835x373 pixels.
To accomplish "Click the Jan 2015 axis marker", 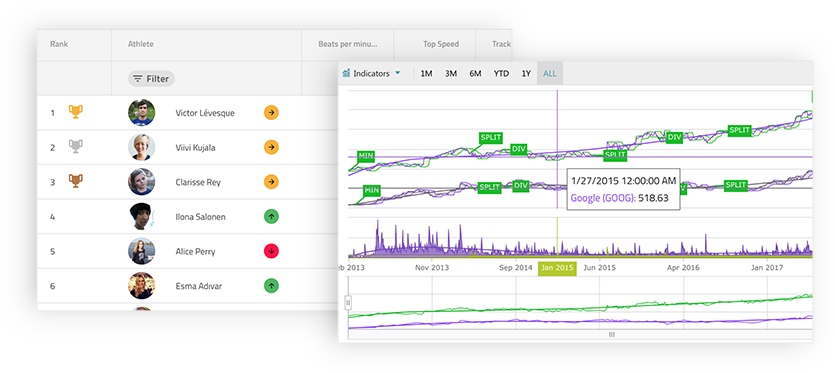I will coord(557,268).
